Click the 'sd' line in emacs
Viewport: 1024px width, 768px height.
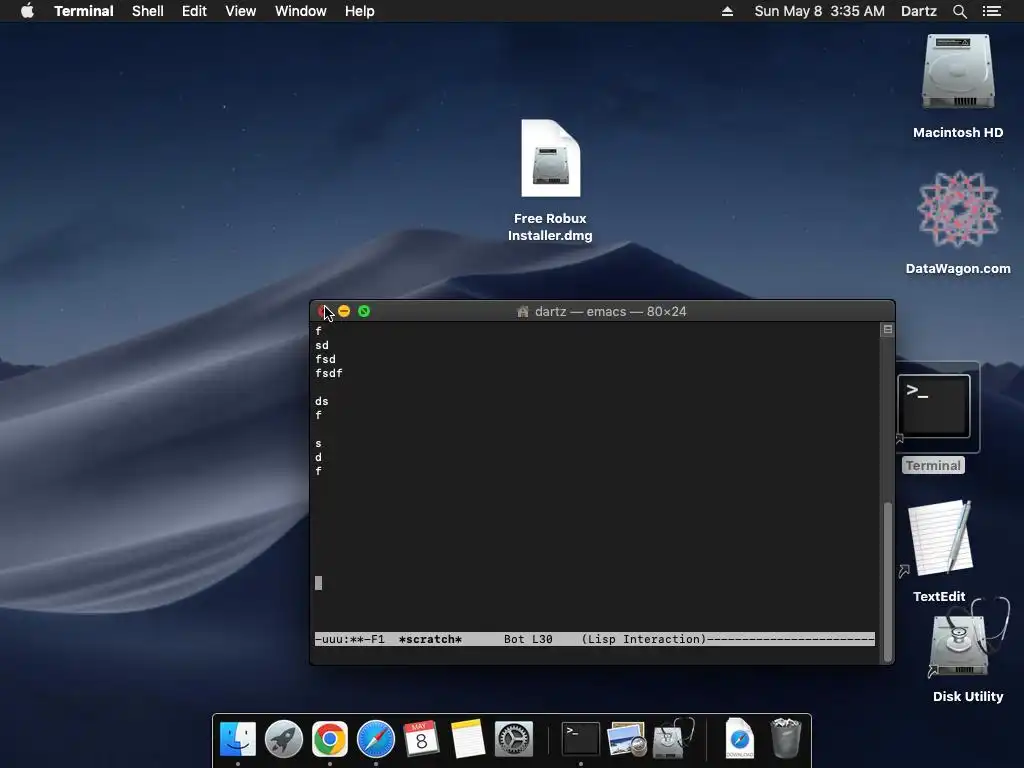[322, 345]
